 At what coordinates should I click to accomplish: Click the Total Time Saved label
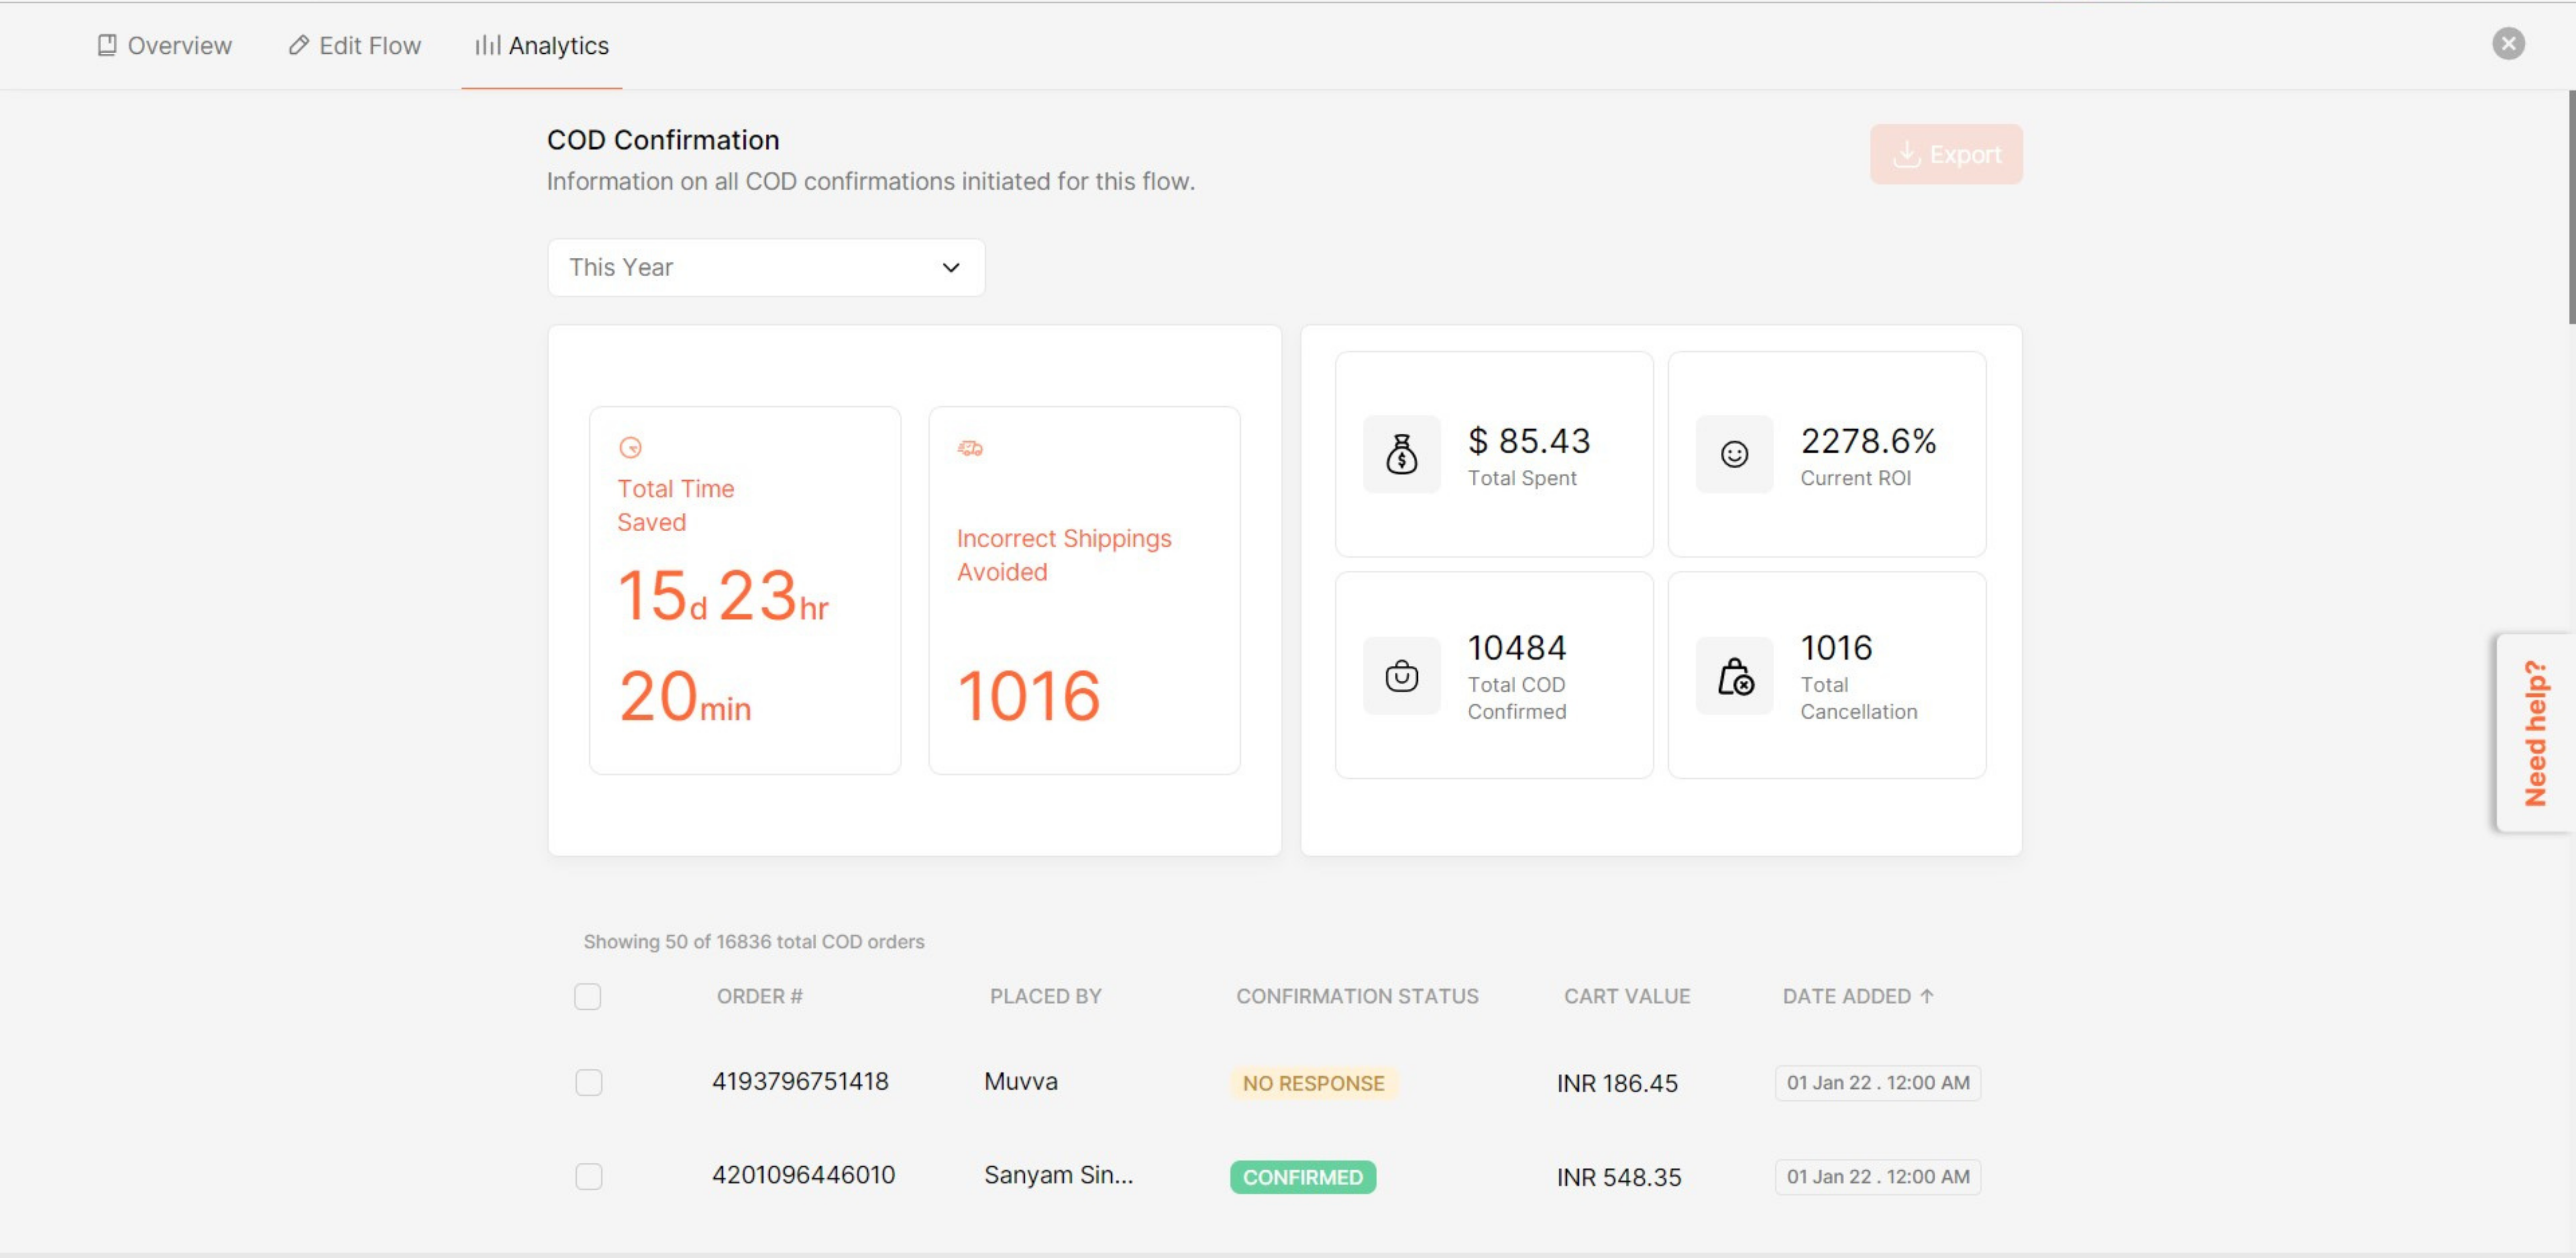[675, 505]
